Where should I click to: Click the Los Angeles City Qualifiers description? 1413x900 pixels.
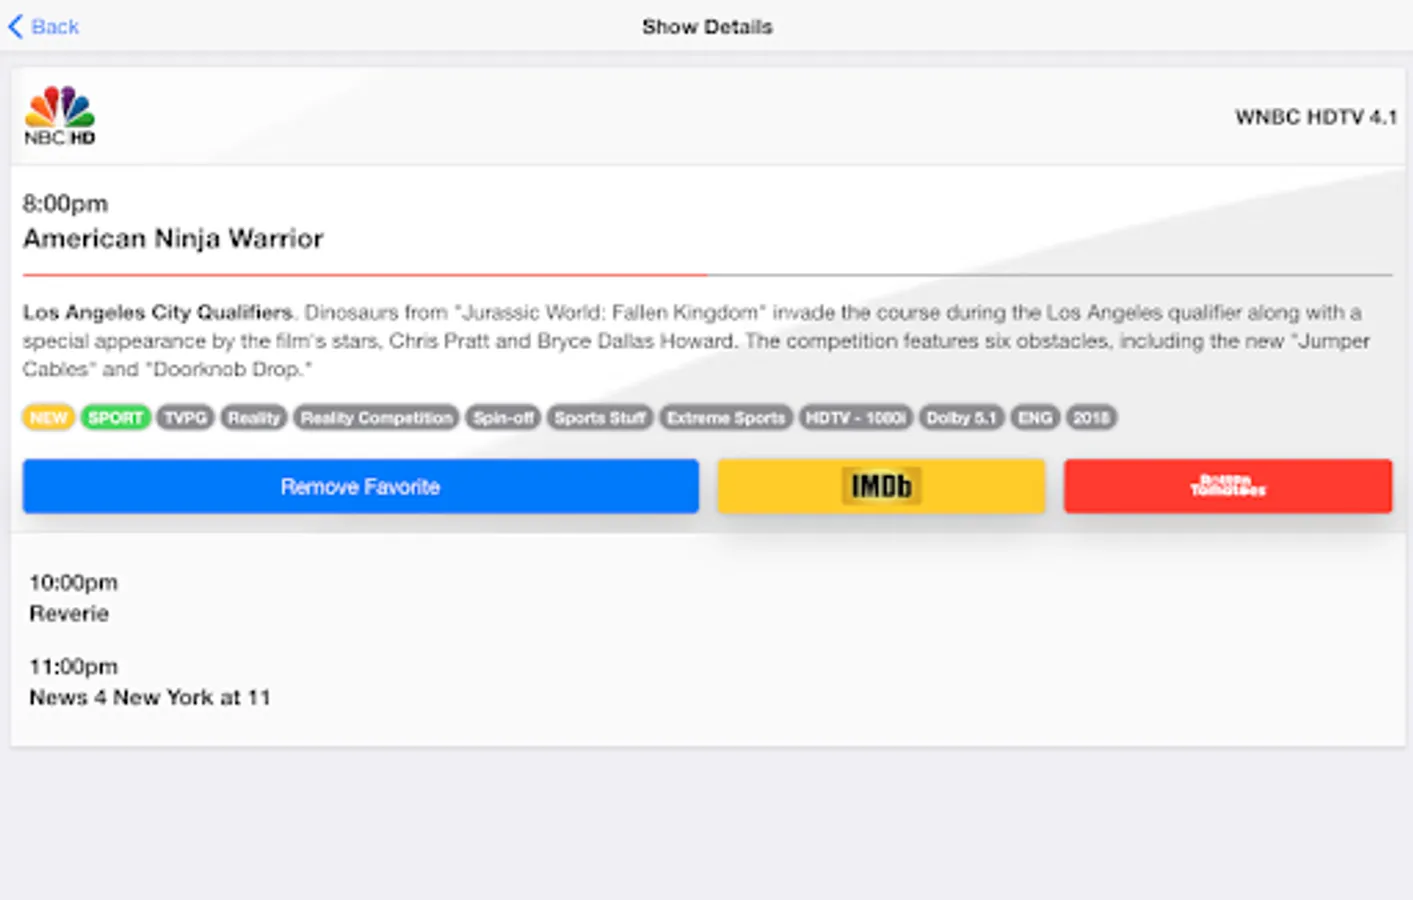coord(696,340)
